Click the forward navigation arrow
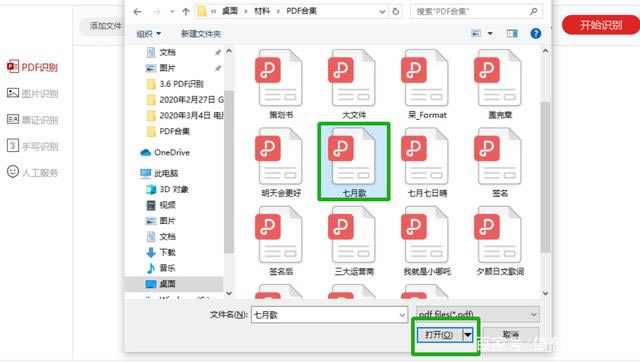 [x=157, y=12]
